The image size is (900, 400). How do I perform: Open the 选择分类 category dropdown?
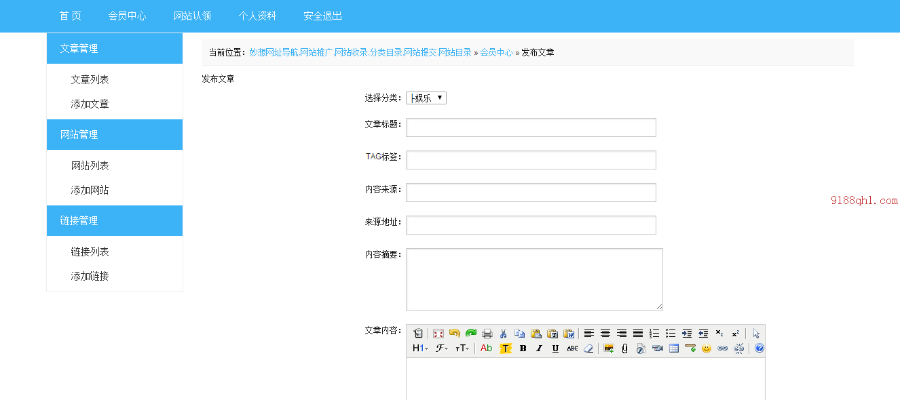coord(426,98)
